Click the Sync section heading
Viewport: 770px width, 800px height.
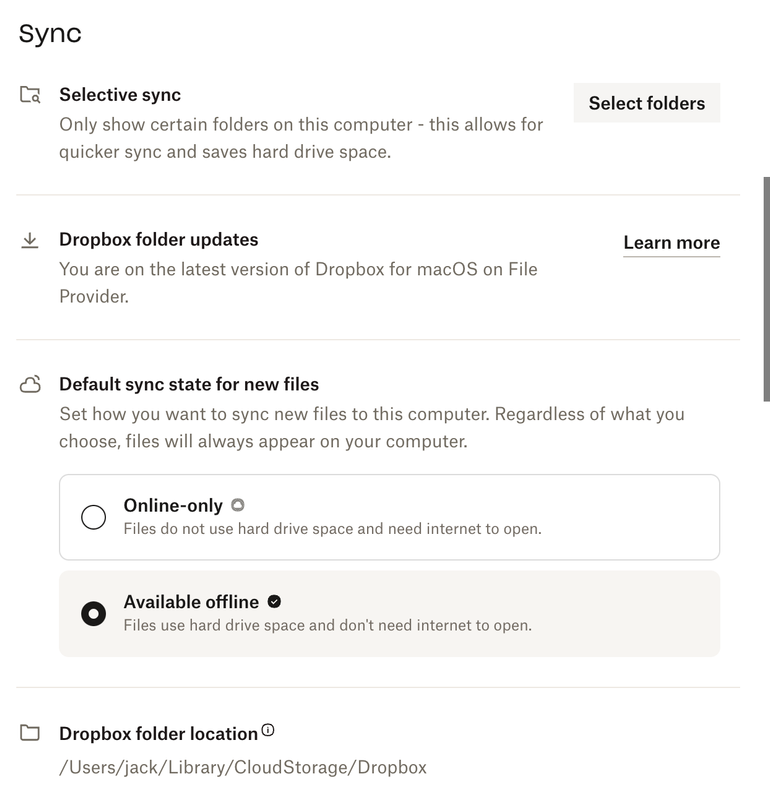(x=50, y=33)
